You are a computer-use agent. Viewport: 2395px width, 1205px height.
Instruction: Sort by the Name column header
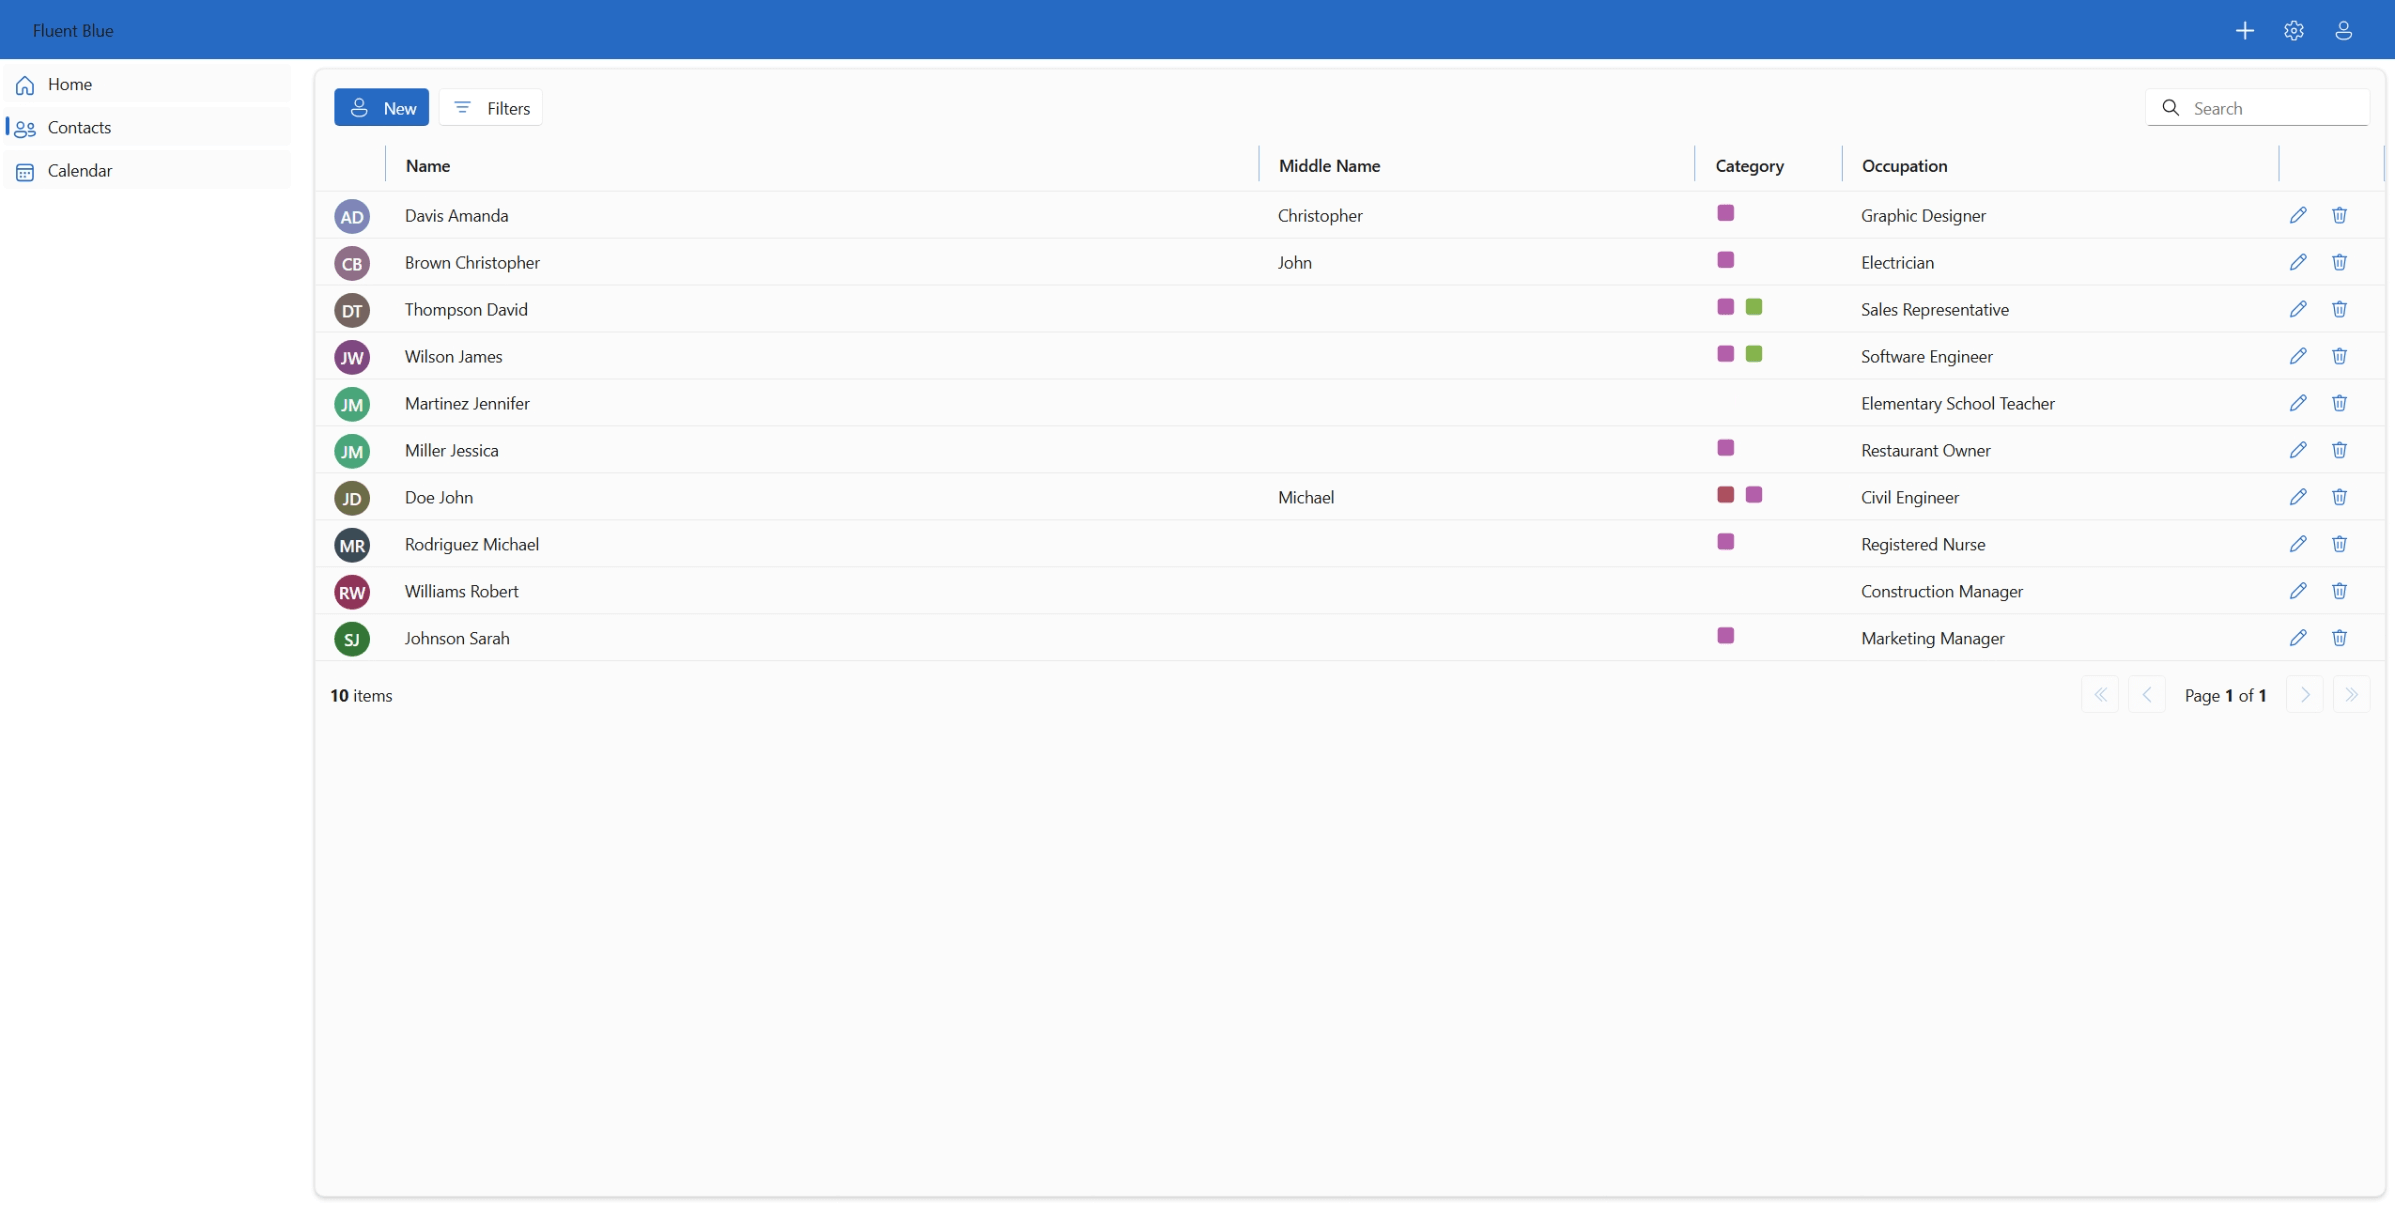pyautogui.click(x=427, y=165)
